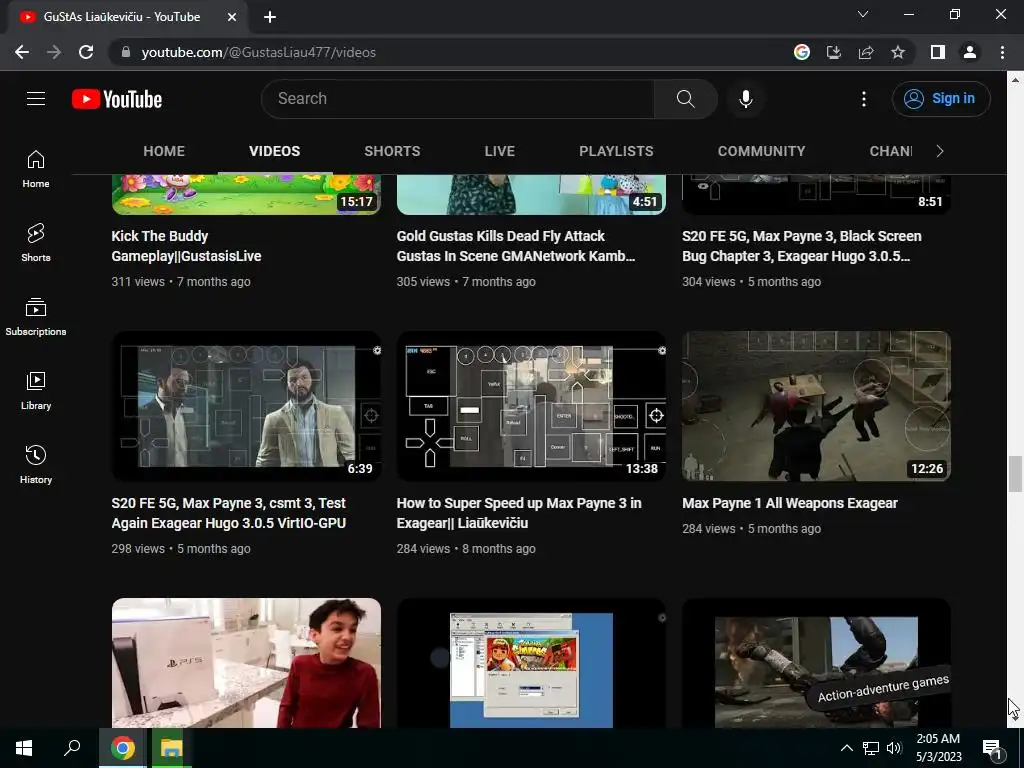Show hidden system tray icons
Screen dimensions: 1024x768
(x=846, y=748)
